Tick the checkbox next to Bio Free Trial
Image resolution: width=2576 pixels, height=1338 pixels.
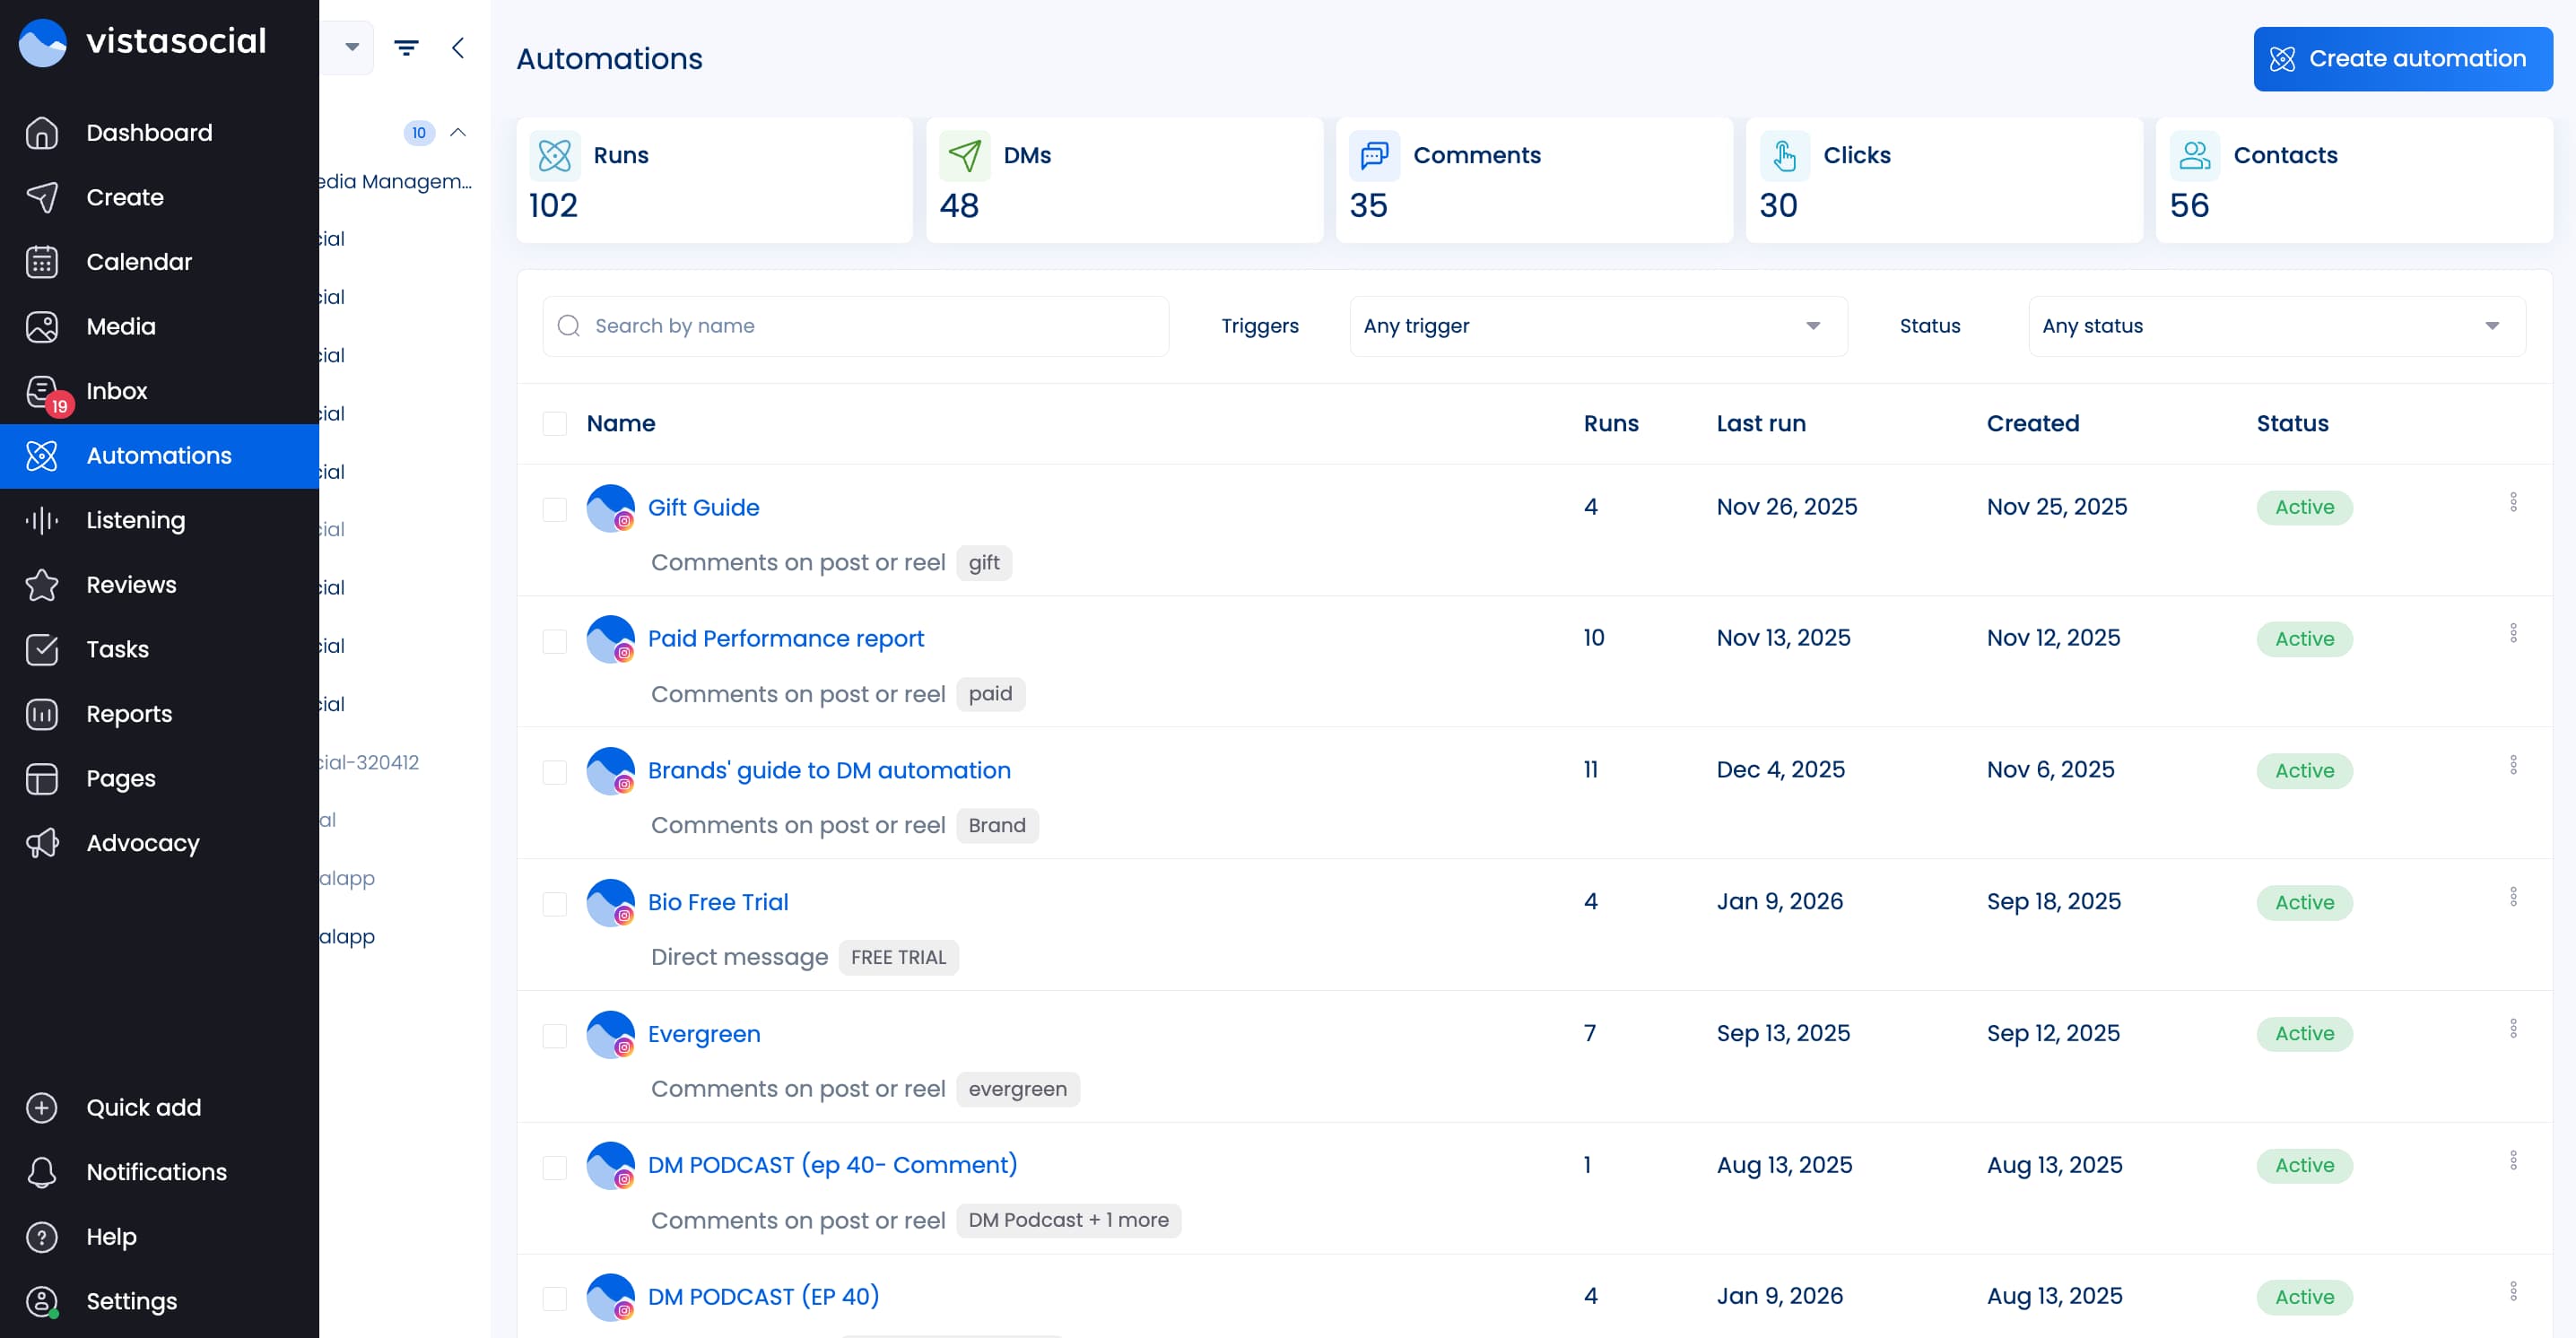[x=555, y=904]
